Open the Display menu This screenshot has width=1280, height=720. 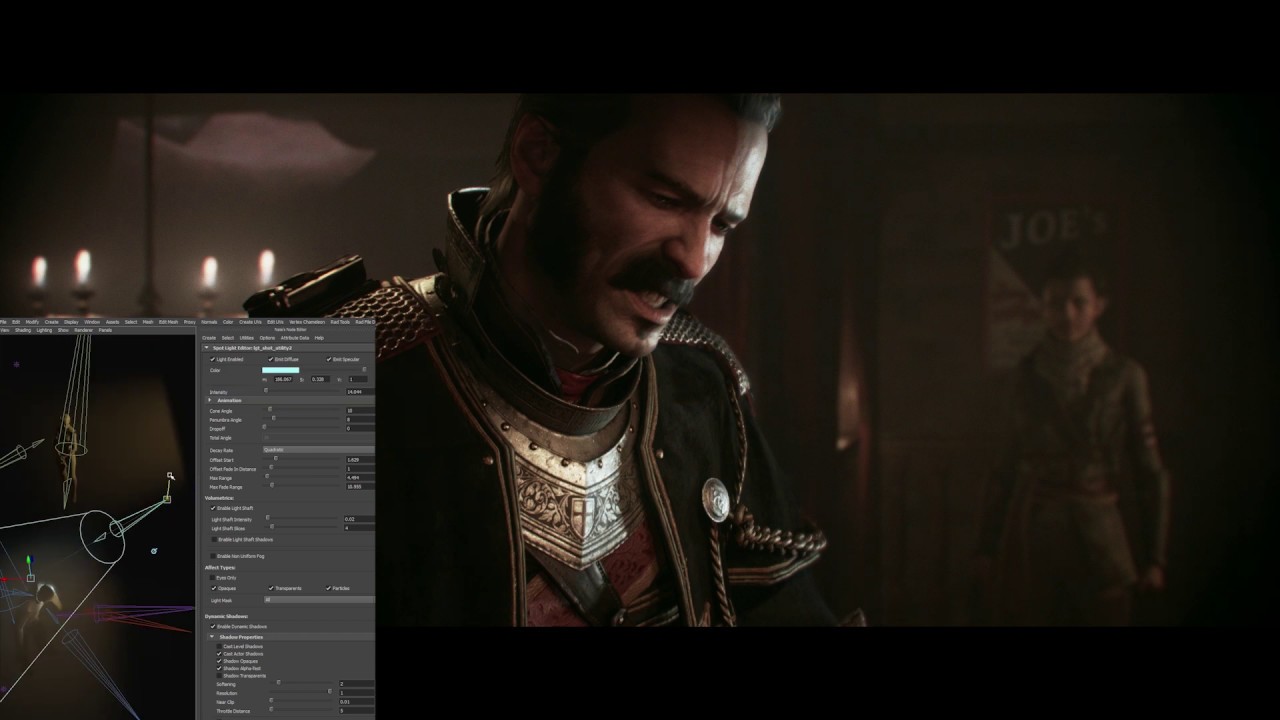pos(71,322)
